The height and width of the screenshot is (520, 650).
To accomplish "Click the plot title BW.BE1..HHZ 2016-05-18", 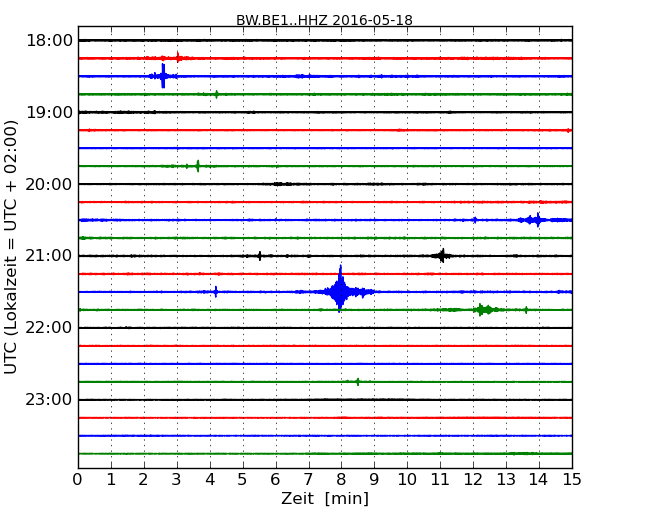I will (324, 20).
